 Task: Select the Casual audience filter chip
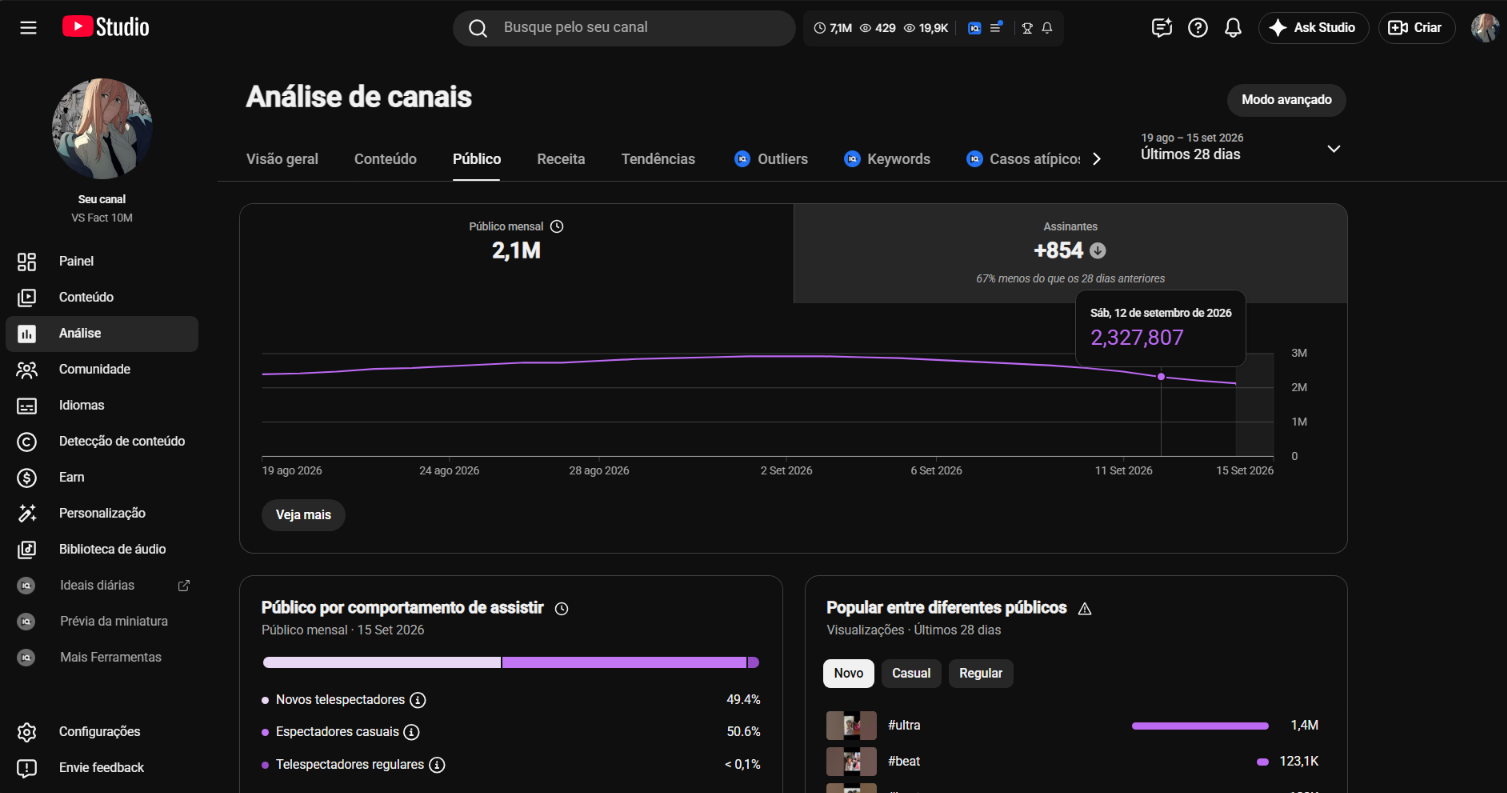point(911,673)
